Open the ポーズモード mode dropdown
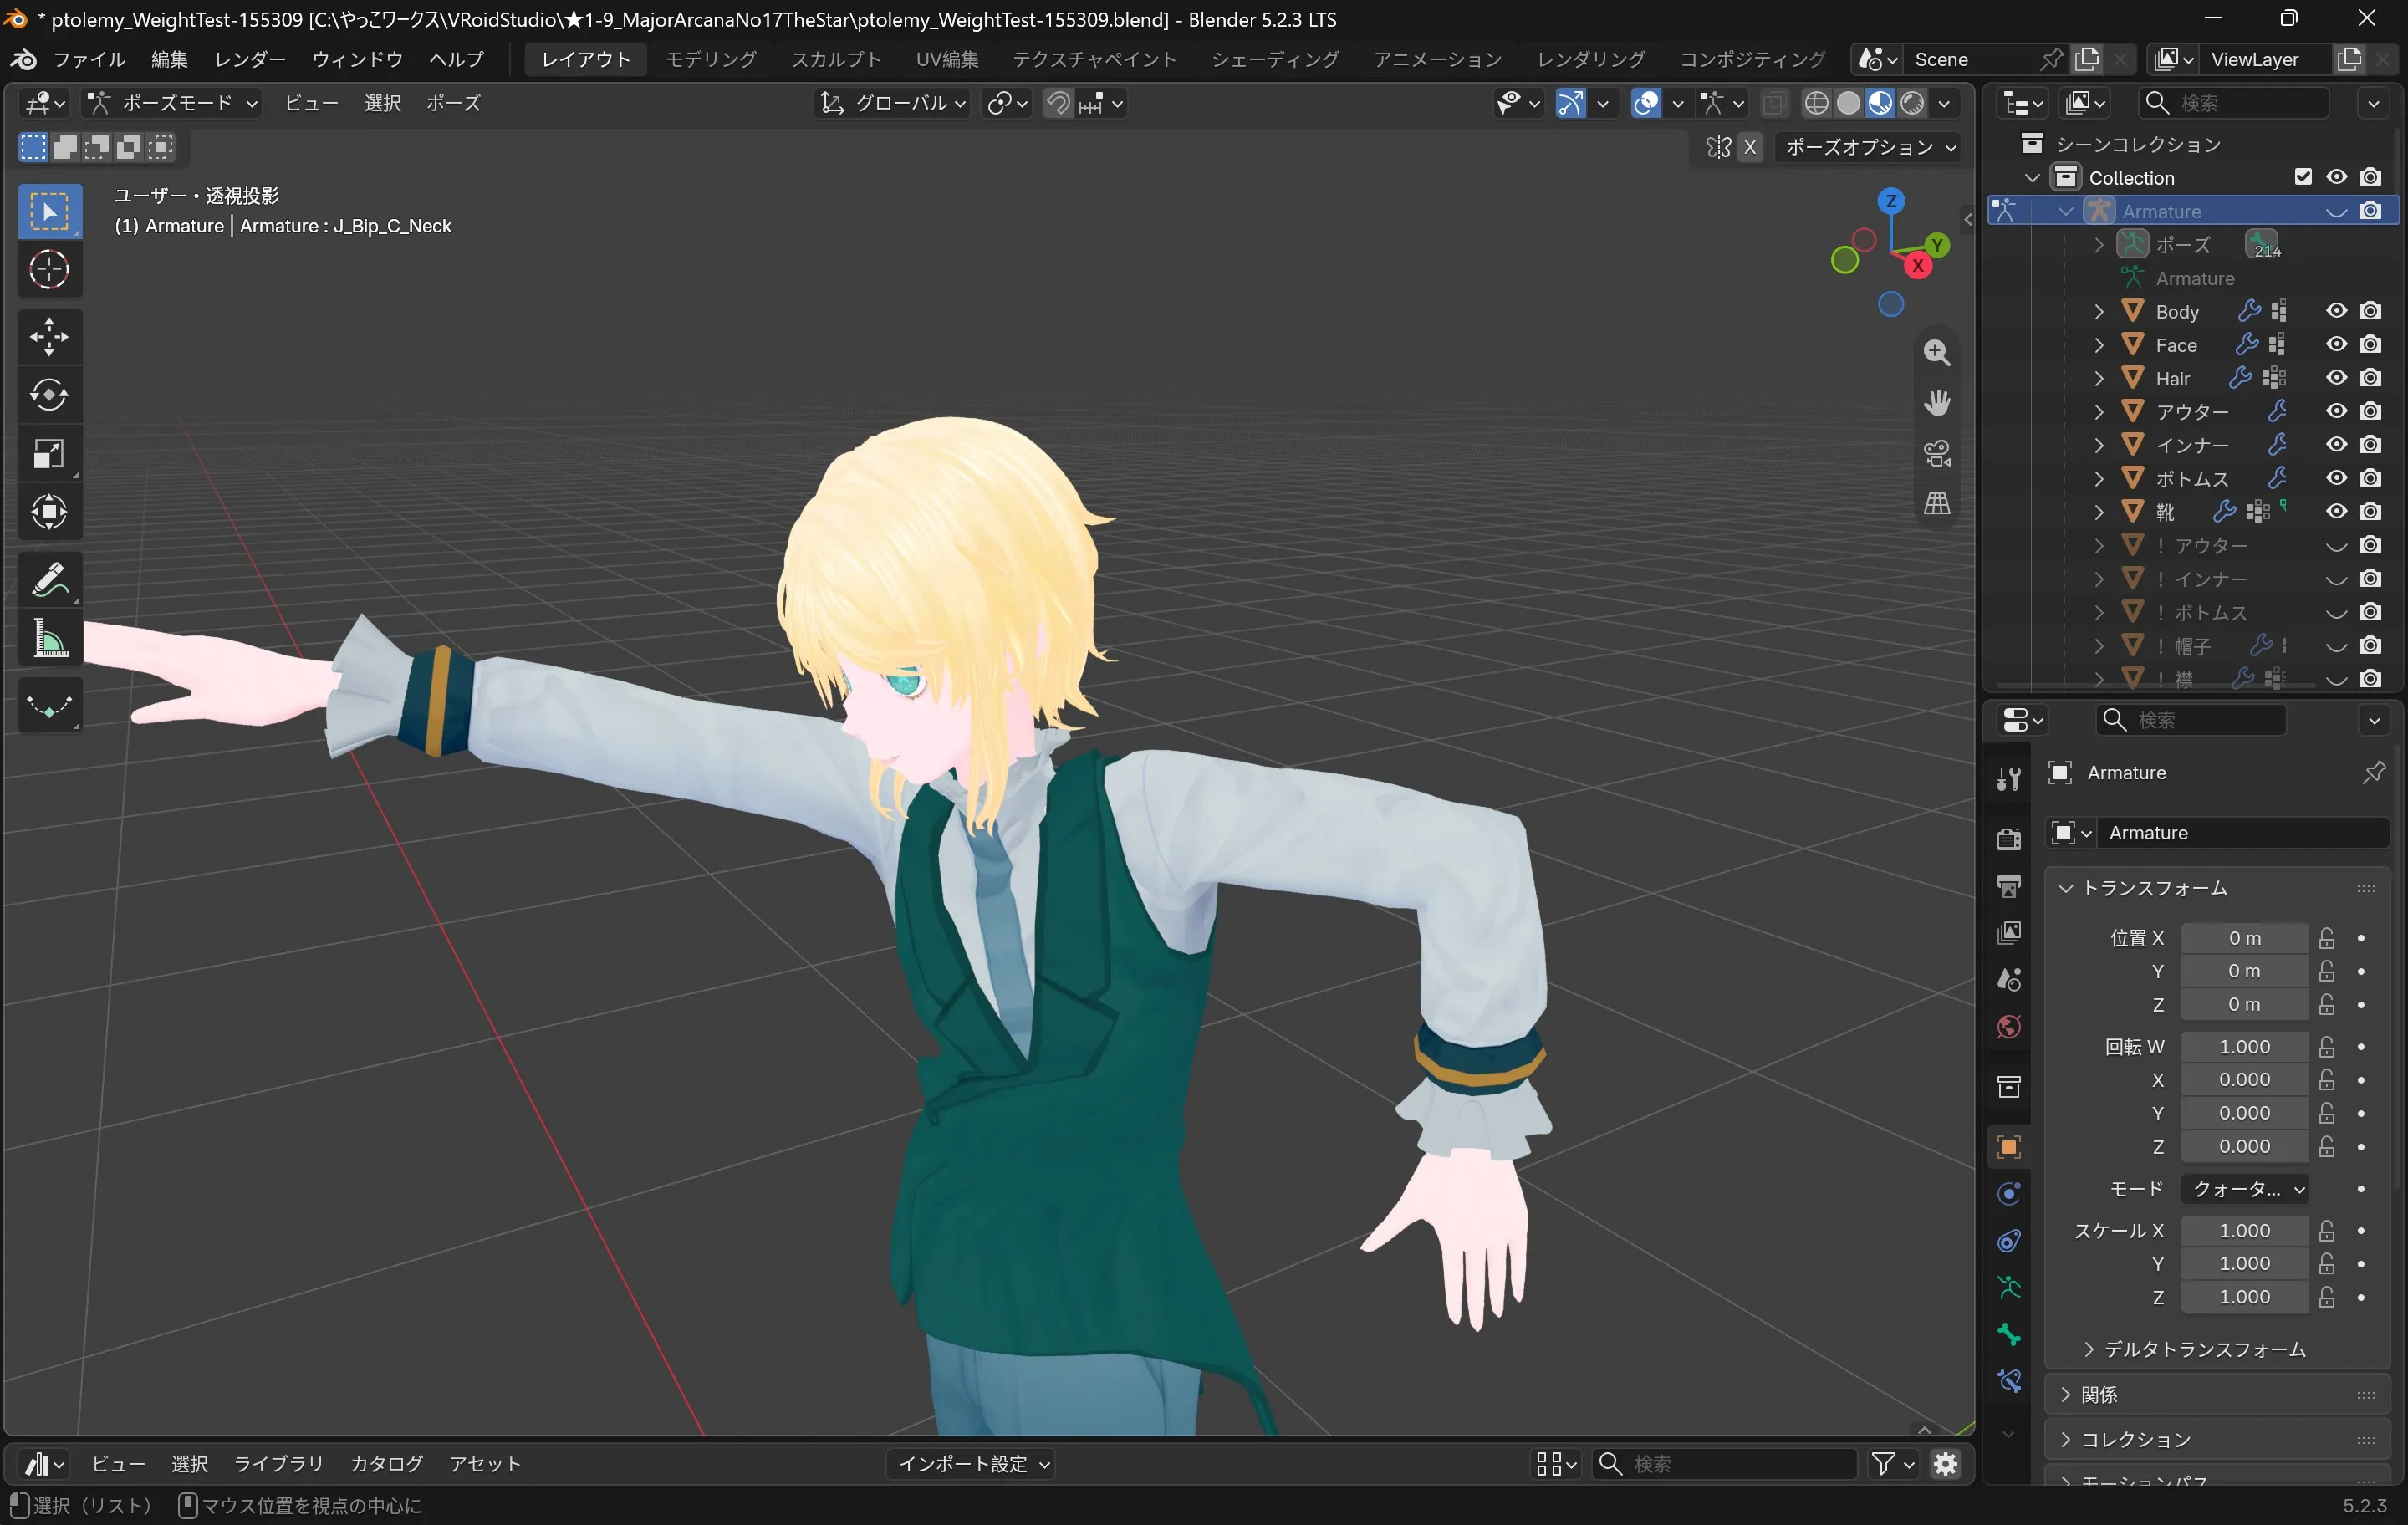The width and height of the screenshot is (2408, 1525). coord(172,103)
